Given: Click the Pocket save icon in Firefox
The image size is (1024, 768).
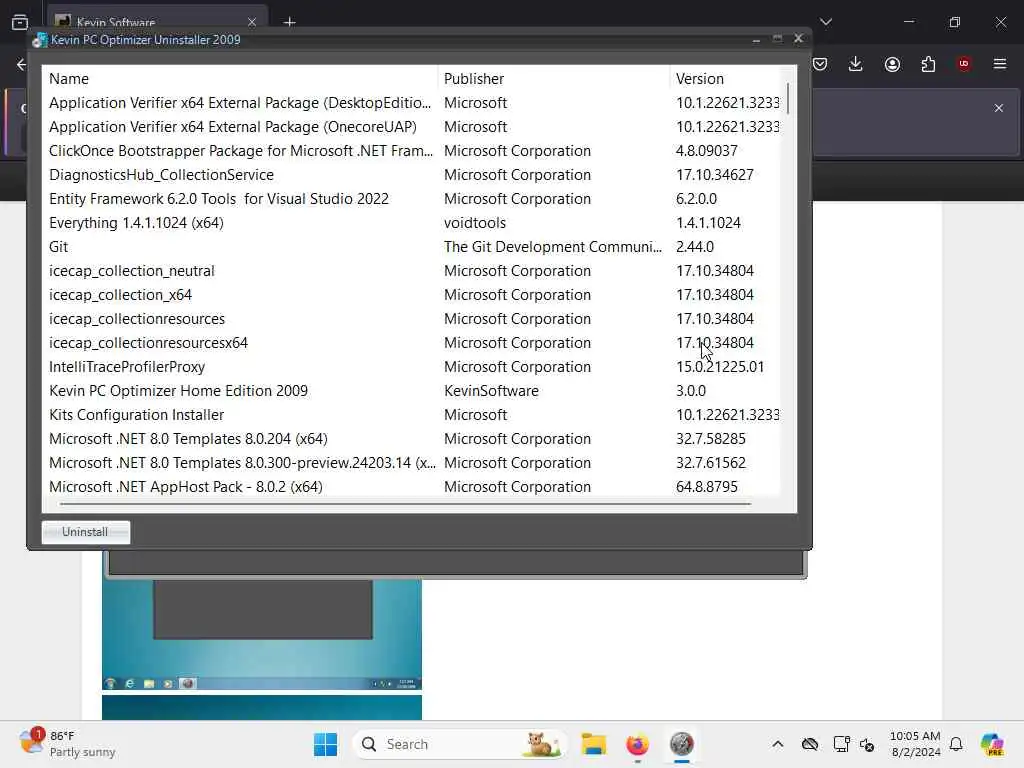Looking at the screenshot, I should click(x=820, y=64).
